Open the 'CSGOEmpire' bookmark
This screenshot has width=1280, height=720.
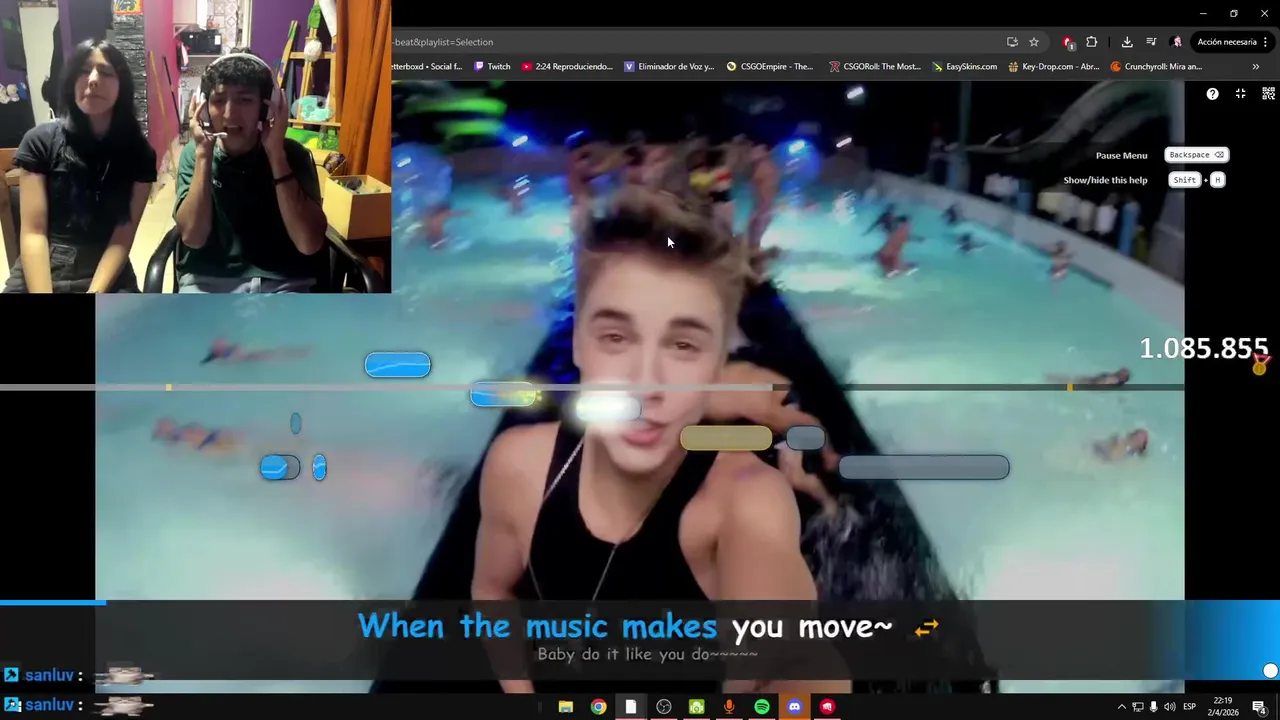point(770,67)
